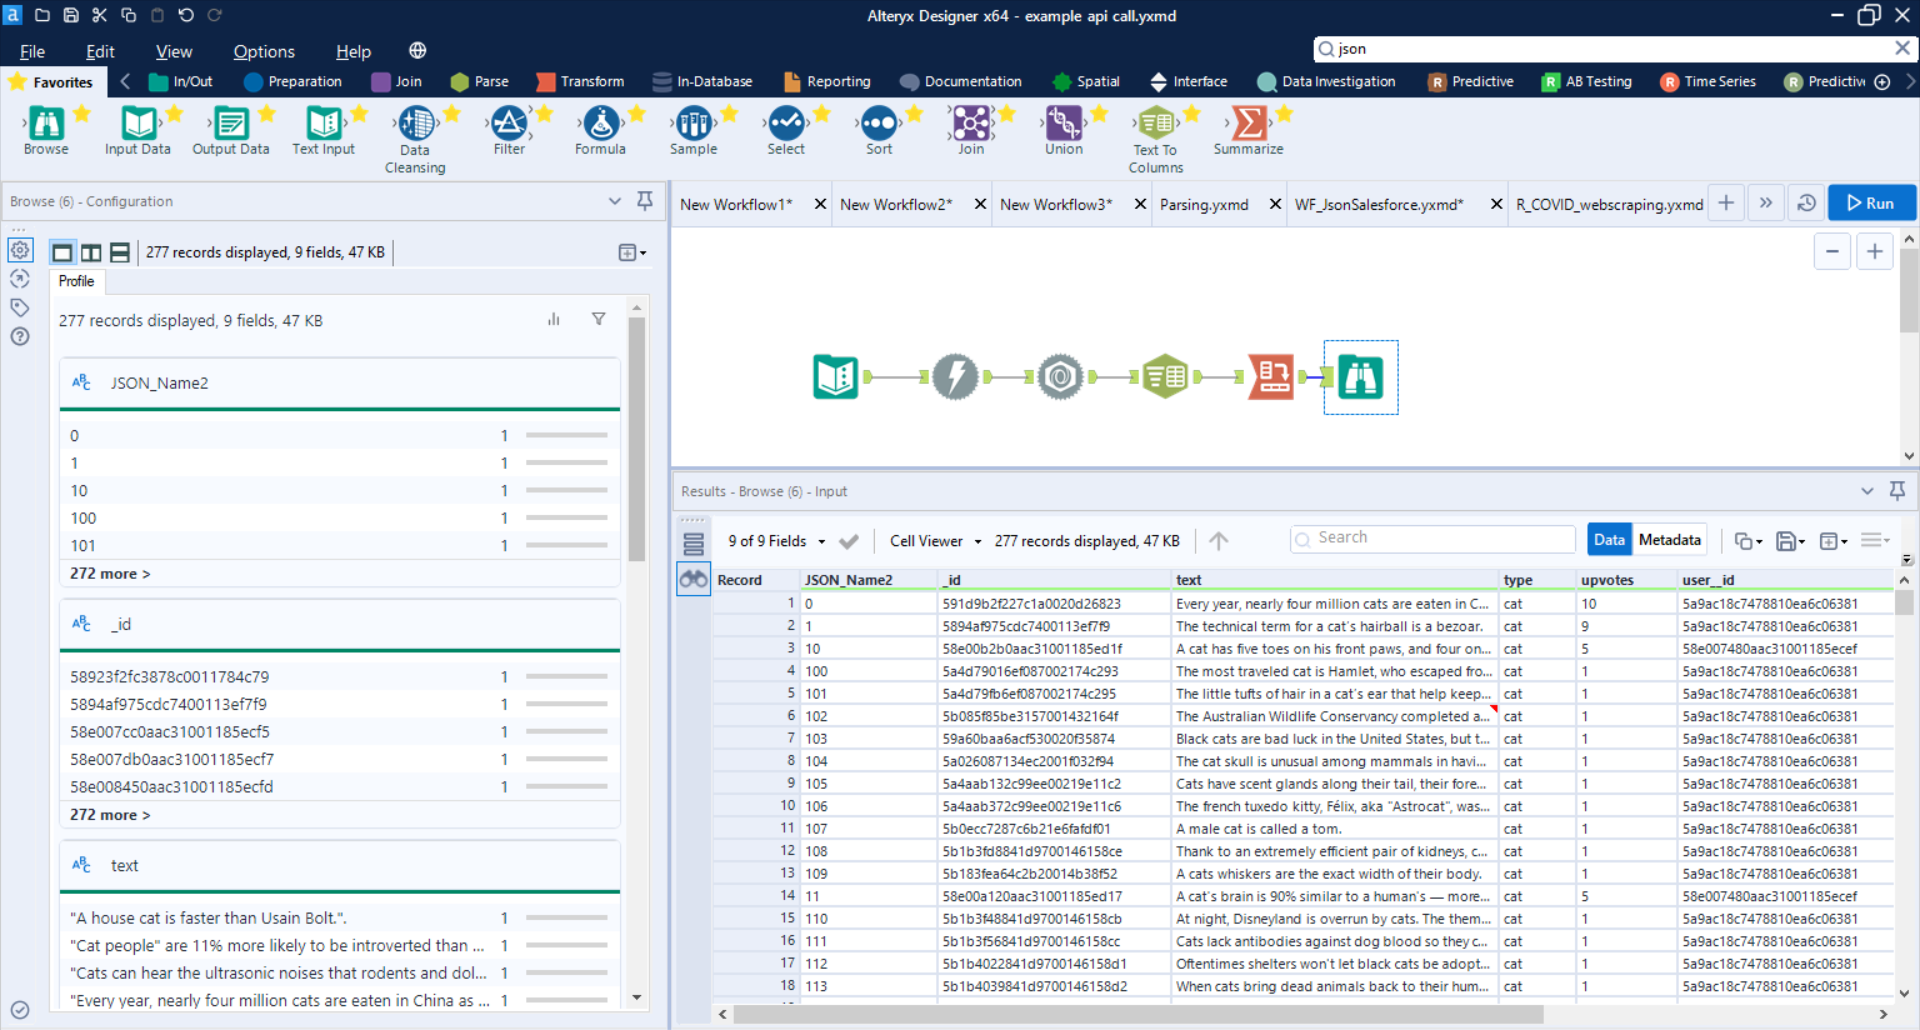
Task: Select the Data Cleansing tool icon
Action: click(x=415, y=124)
